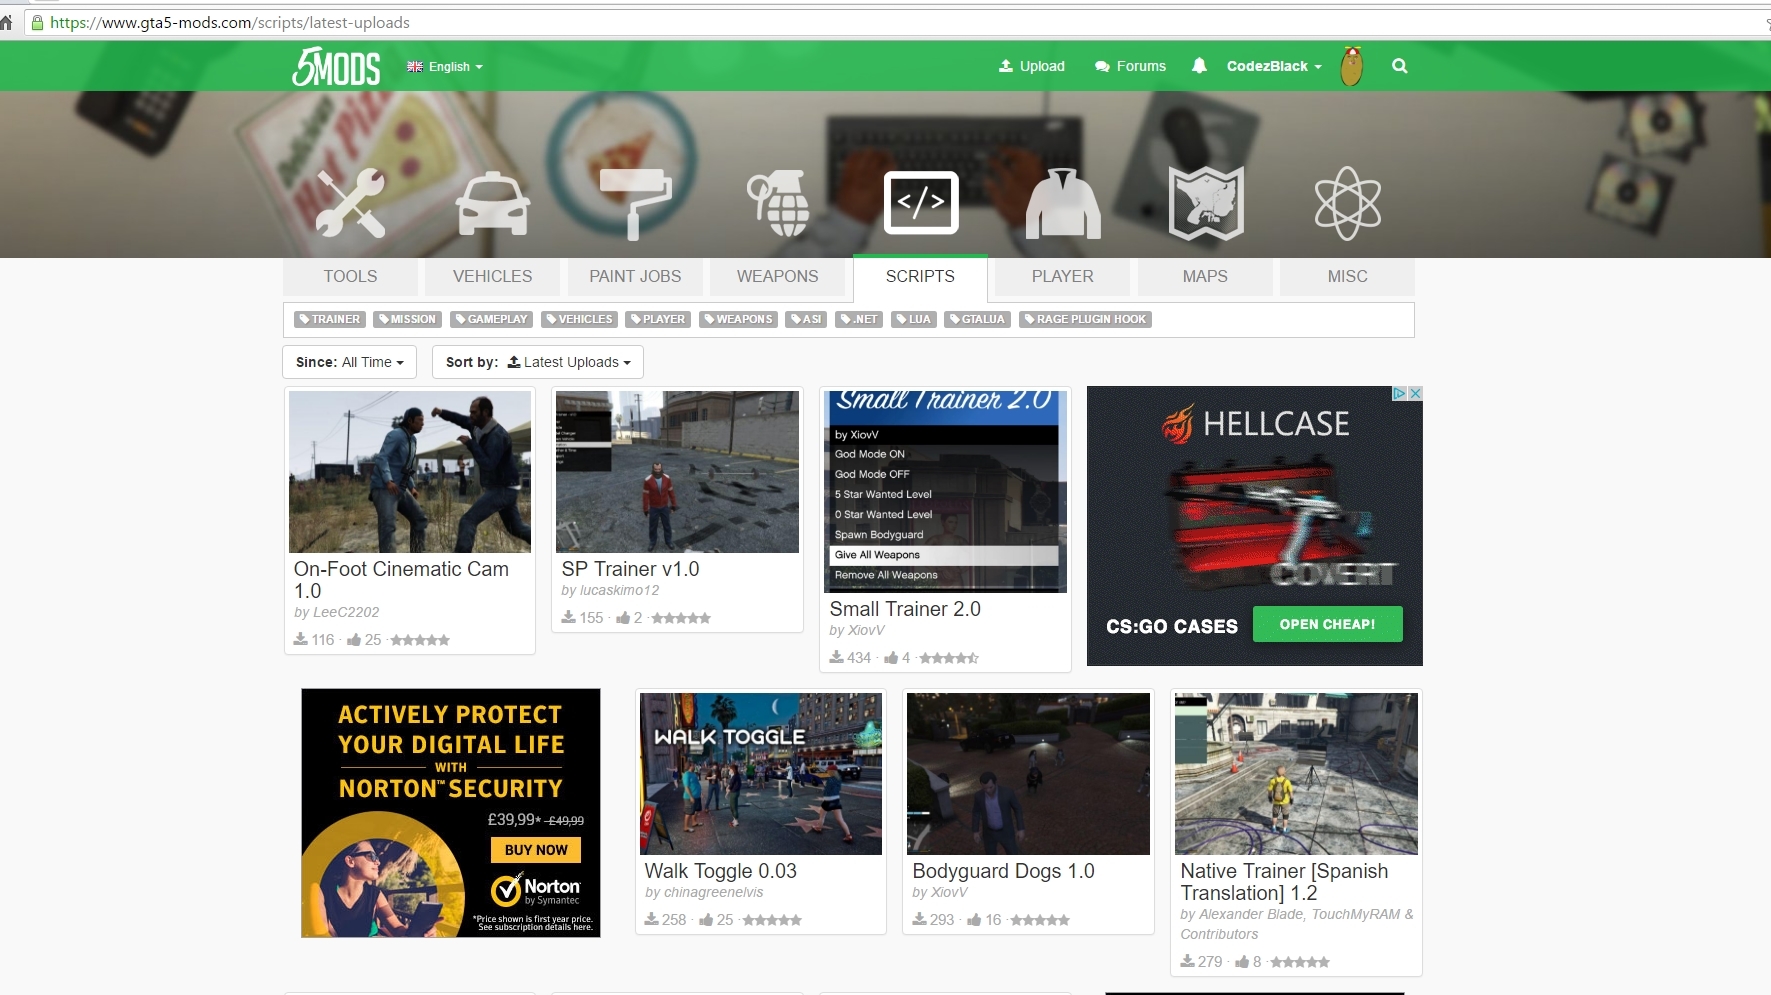Filter by the WEAPONS tag
Image resolution: width=1771 pixels, height=995 pixels.
coord(738,320)
